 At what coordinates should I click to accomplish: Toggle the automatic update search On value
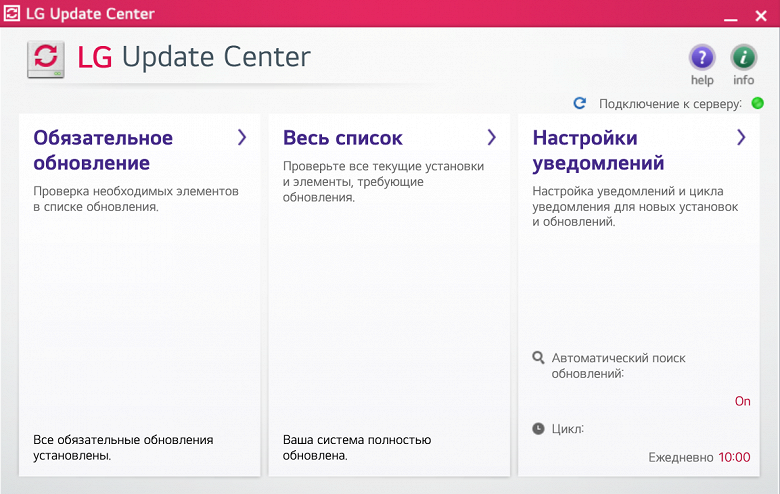[x=743, y=401]
